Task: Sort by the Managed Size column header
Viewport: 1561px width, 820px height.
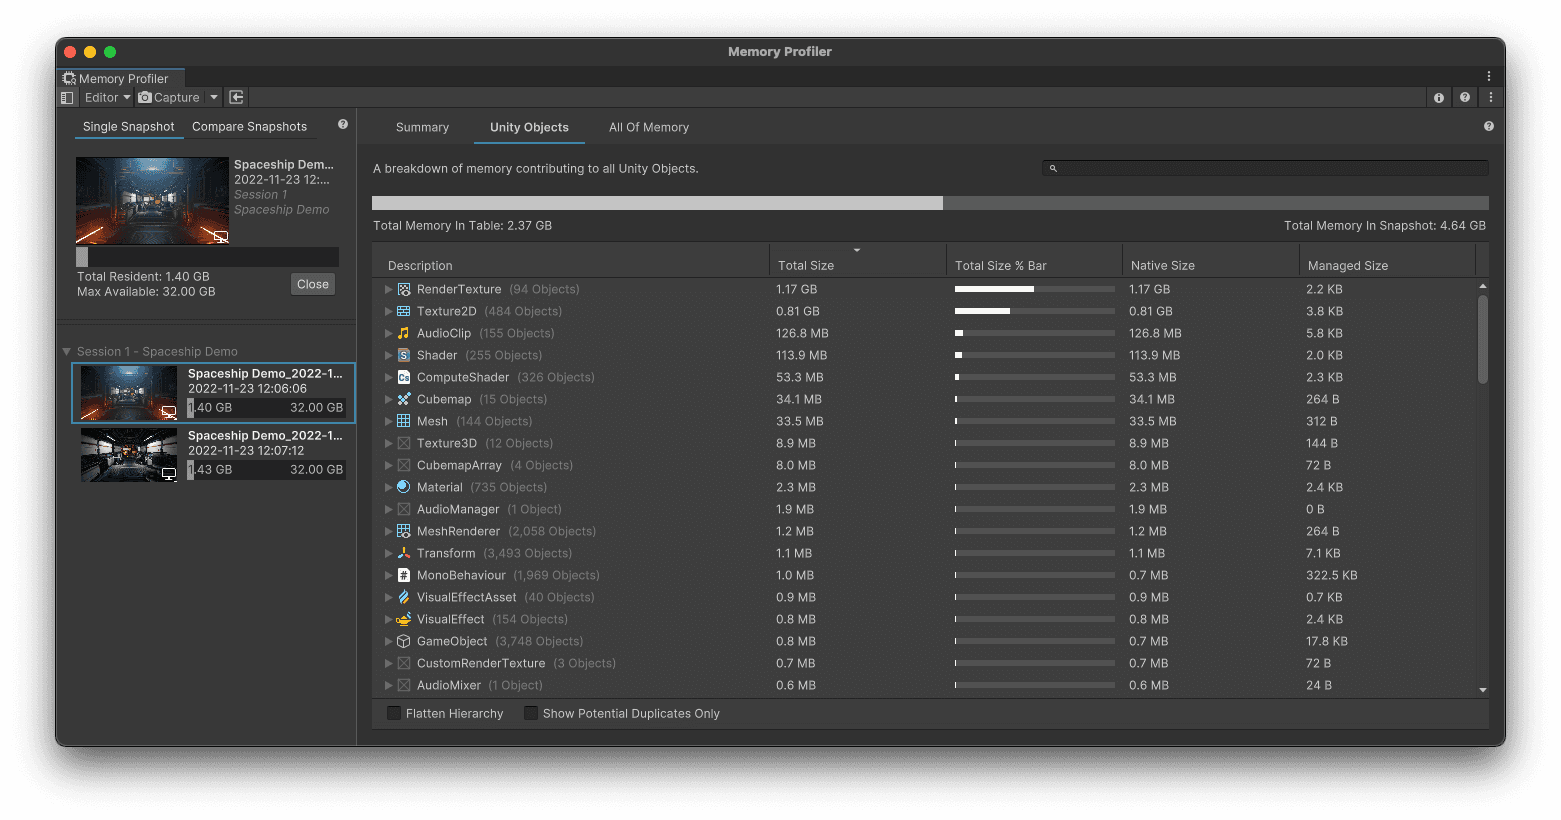Action: coord(1388,260)
